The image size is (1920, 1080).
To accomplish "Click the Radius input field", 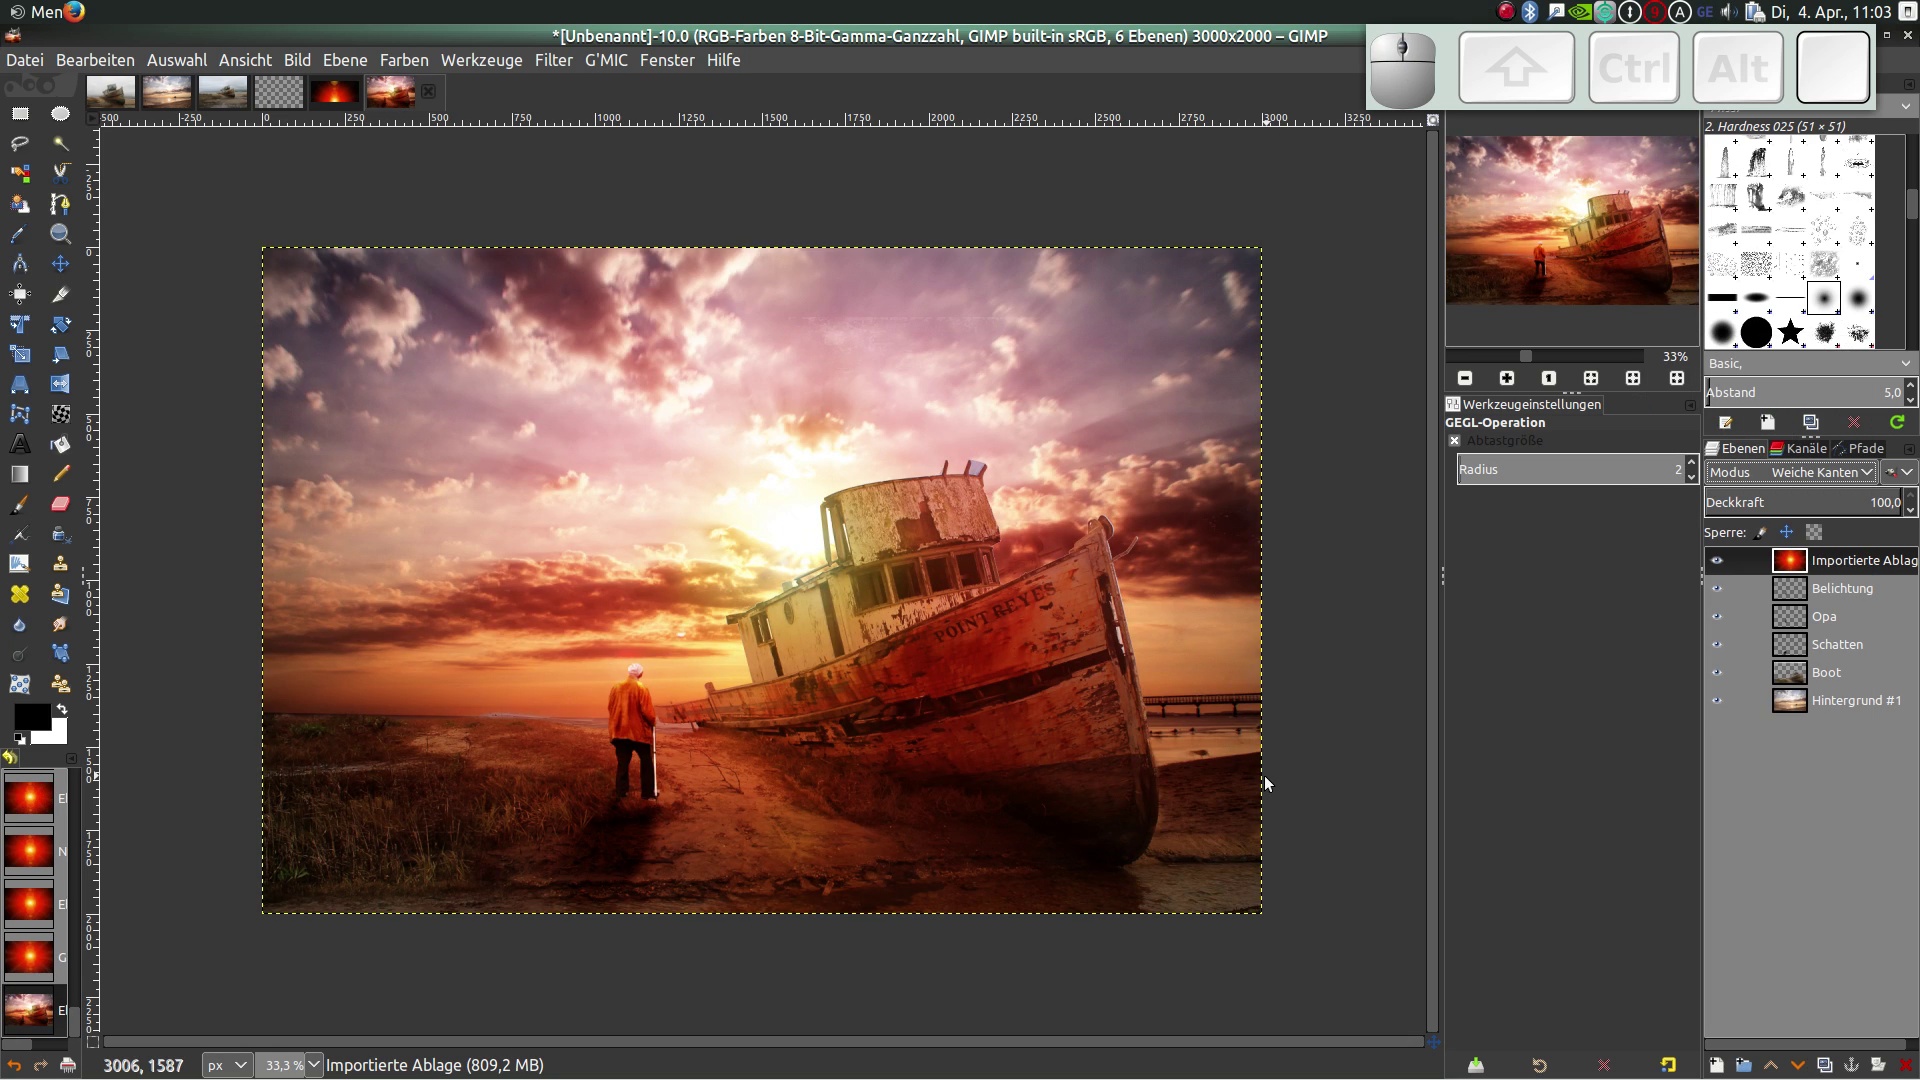I will click(1565, 470).
